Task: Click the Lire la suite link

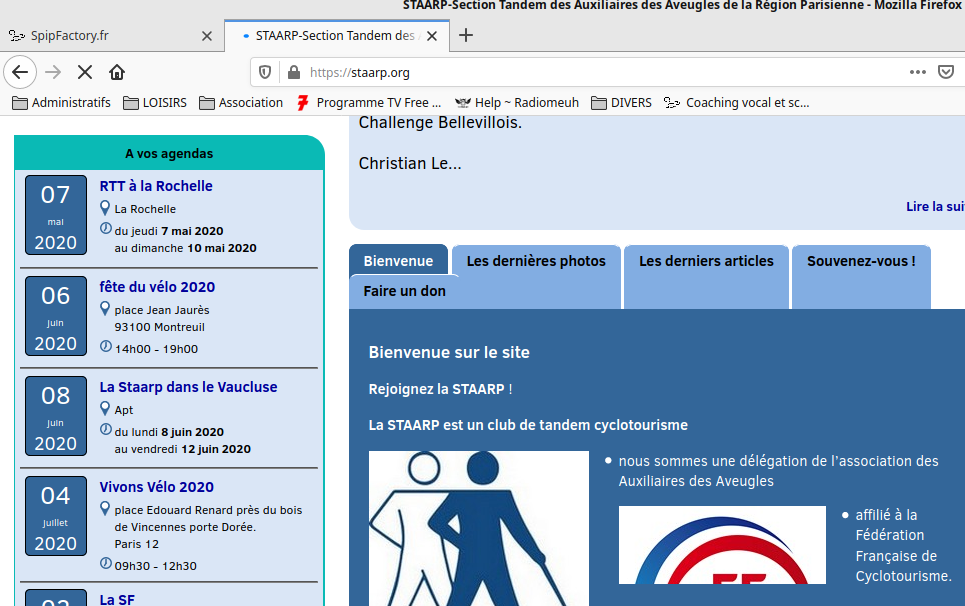Action: click(x=935, y=207)
